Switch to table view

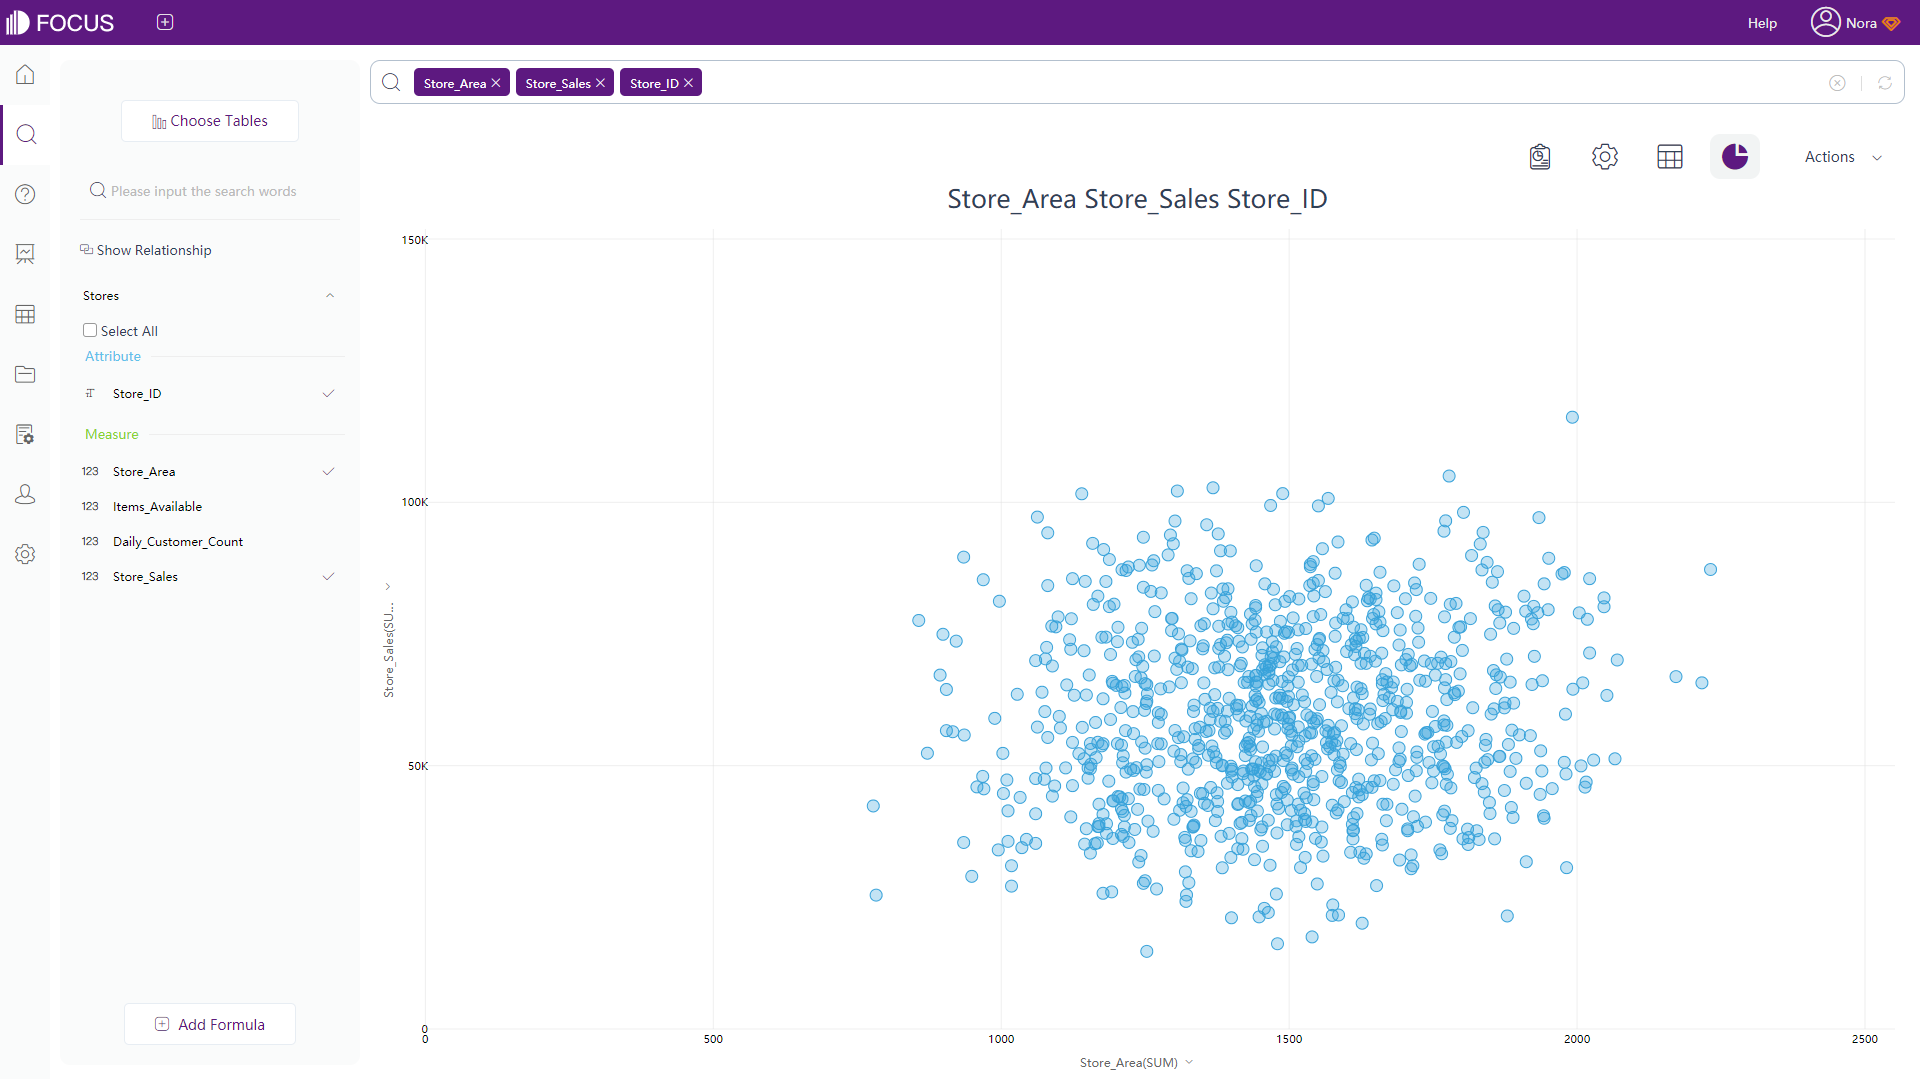[x=1670, y=157]
